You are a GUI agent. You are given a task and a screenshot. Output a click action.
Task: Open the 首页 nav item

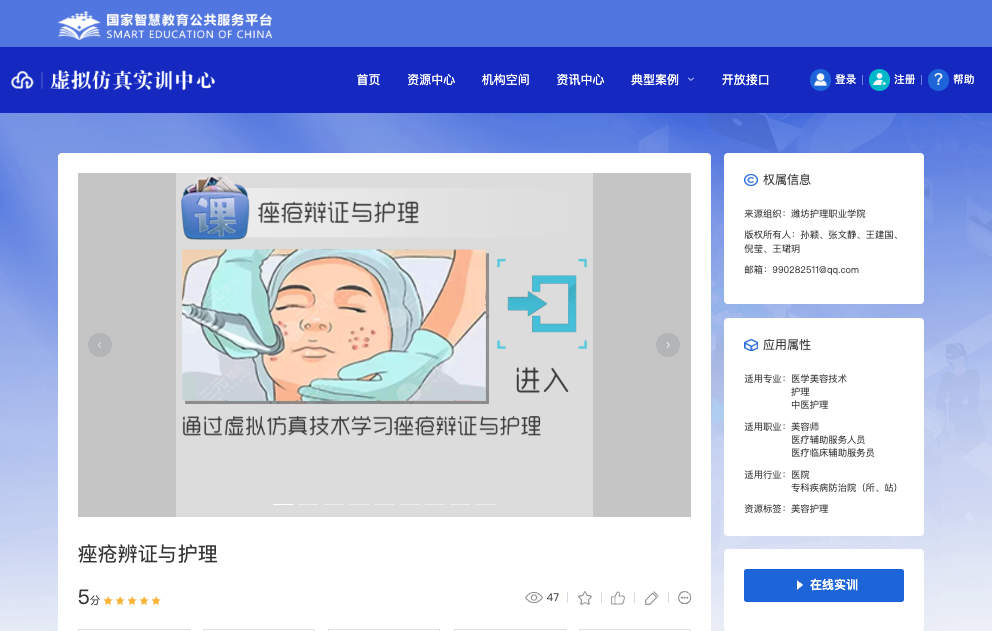(x=368, y=80)
